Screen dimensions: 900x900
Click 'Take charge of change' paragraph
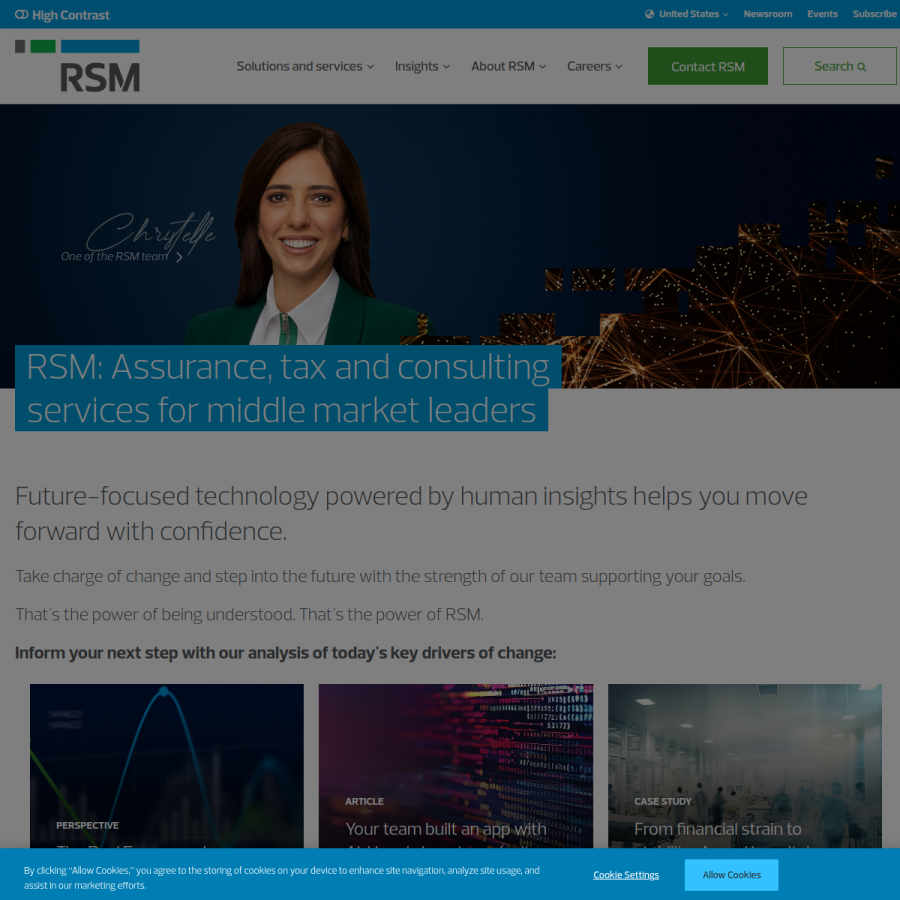click(x=380, y=576)
